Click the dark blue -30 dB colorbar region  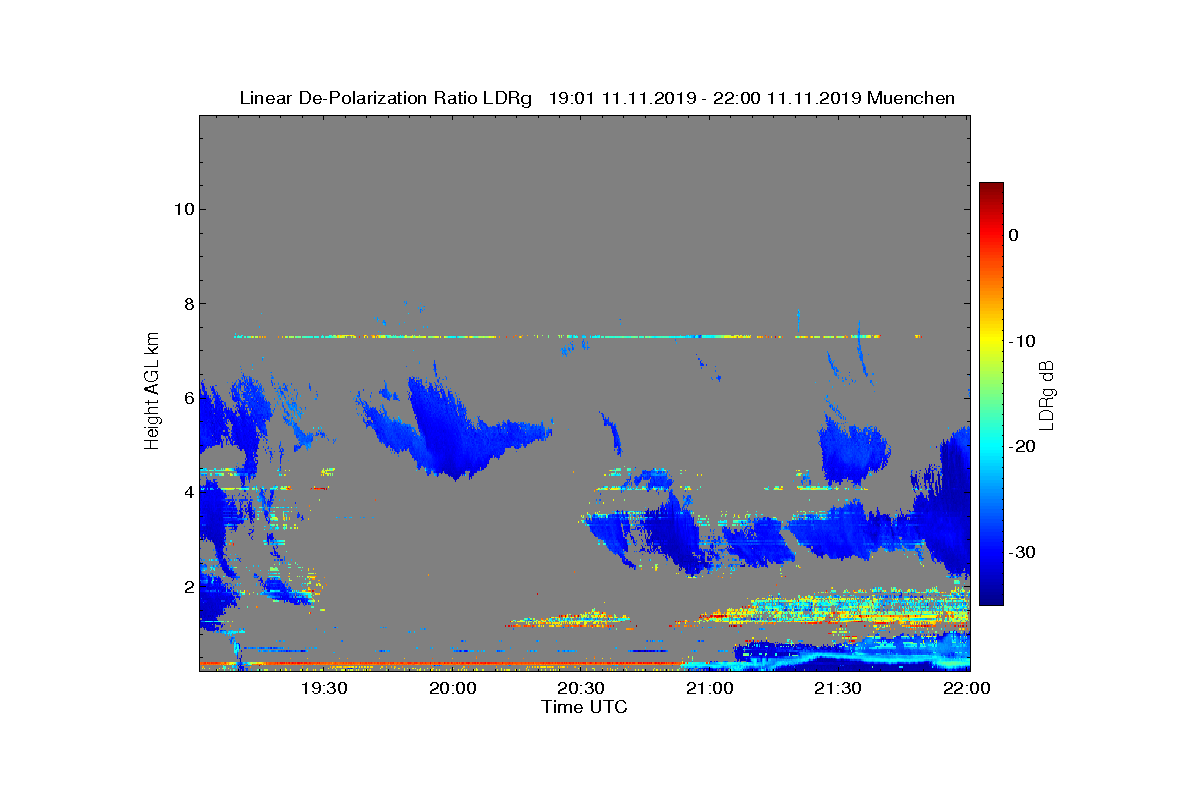tap(991, 552)
